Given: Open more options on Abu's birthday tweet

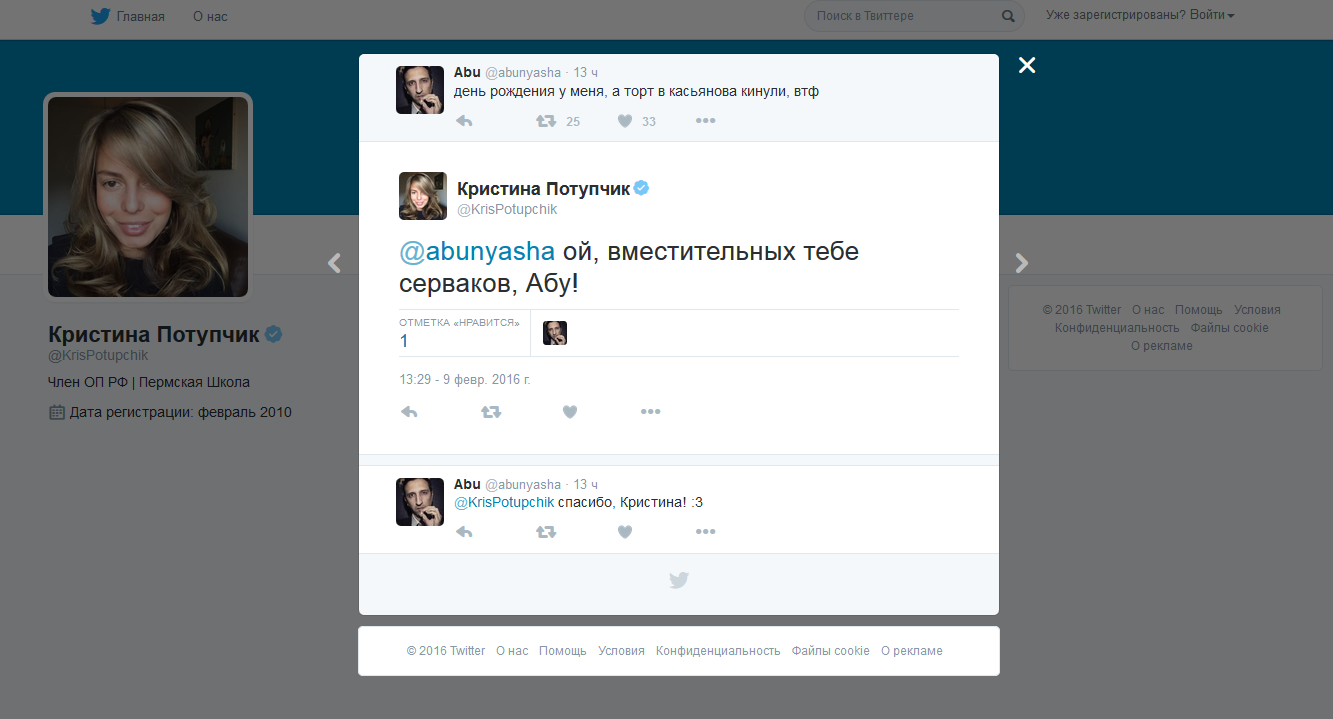Looking at the screenshot, I should pos(706,121).
